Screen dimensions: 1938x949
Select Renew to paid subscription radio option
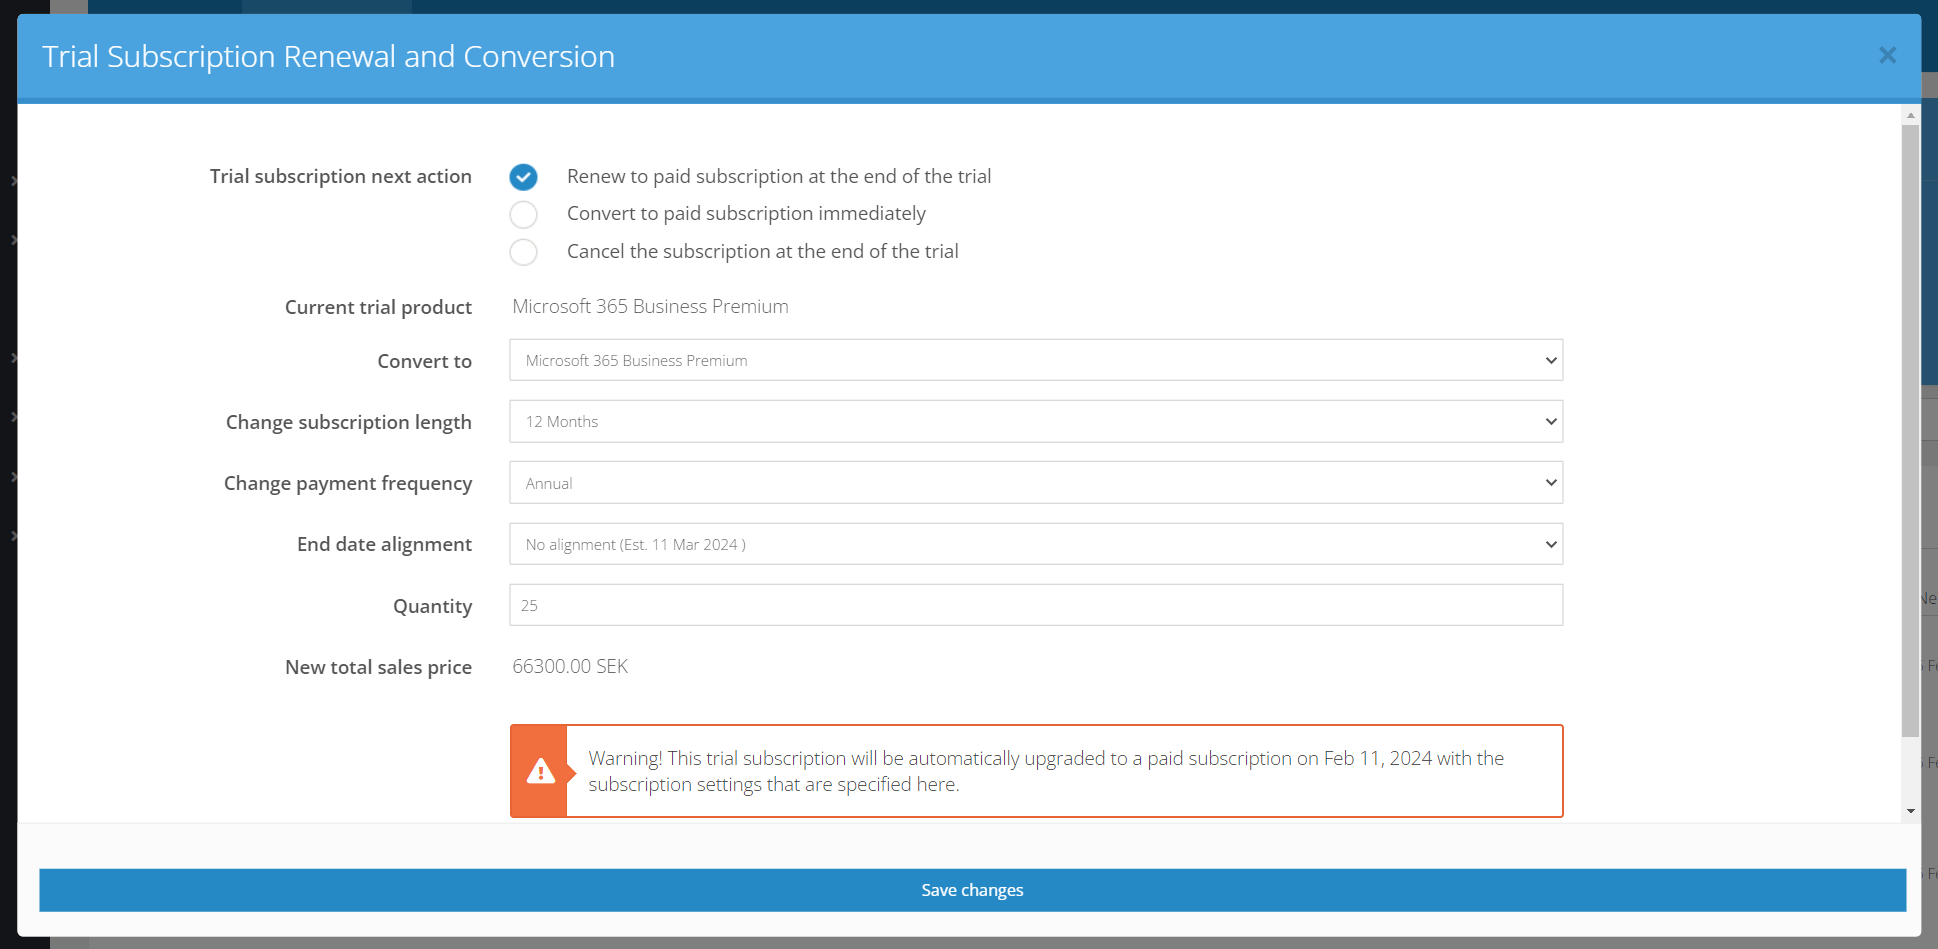pos(523,177)
